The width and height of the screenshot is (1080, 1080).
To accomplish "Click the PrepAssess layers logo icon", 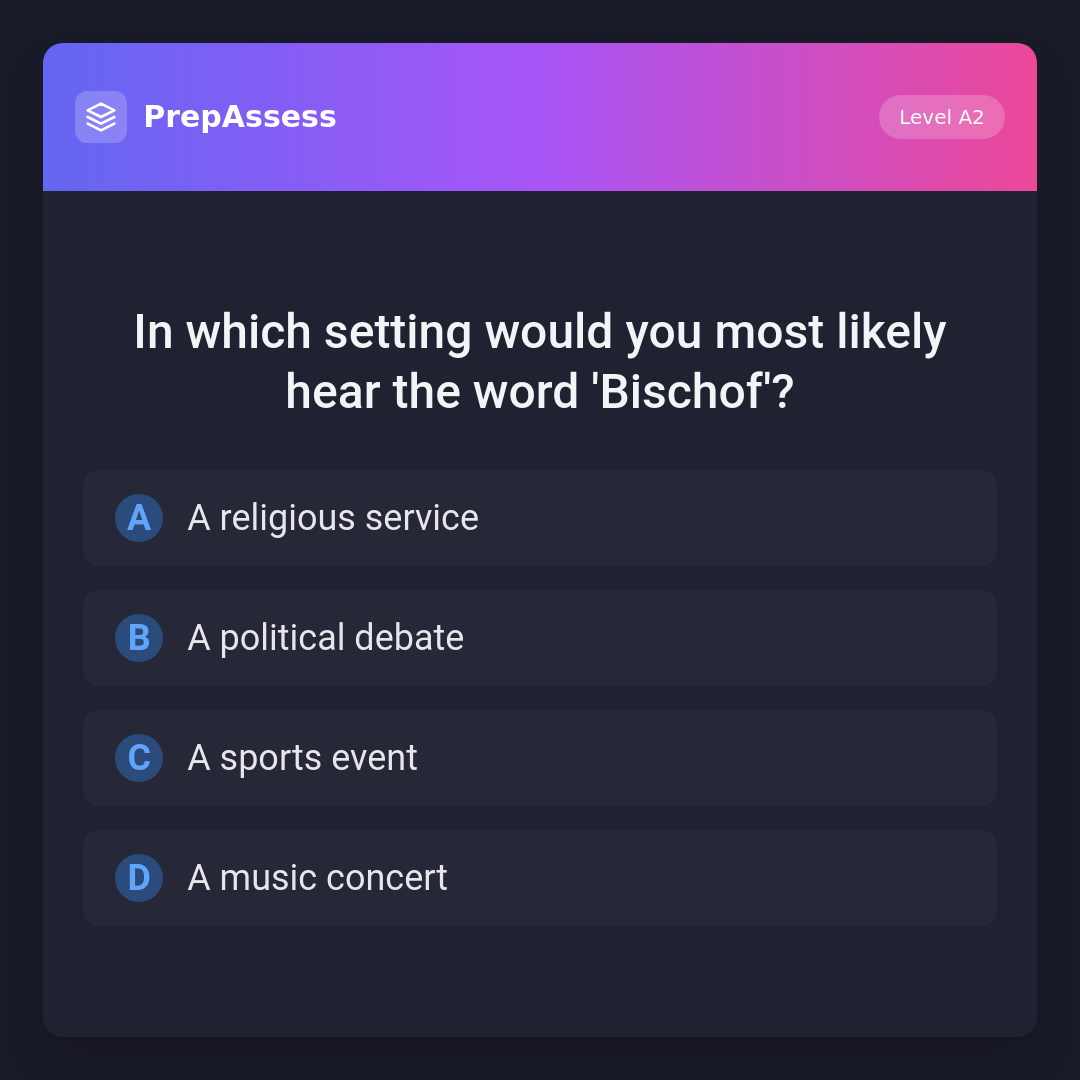I will pyautogui.click(x=101, y=117).
